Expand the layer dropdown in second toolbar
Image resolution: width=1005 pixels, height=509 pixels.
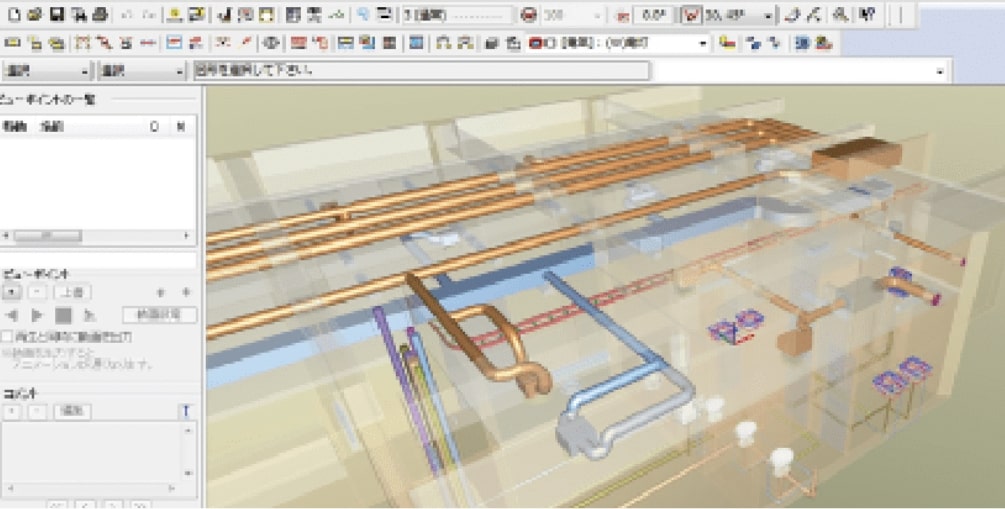coord(702,44)
